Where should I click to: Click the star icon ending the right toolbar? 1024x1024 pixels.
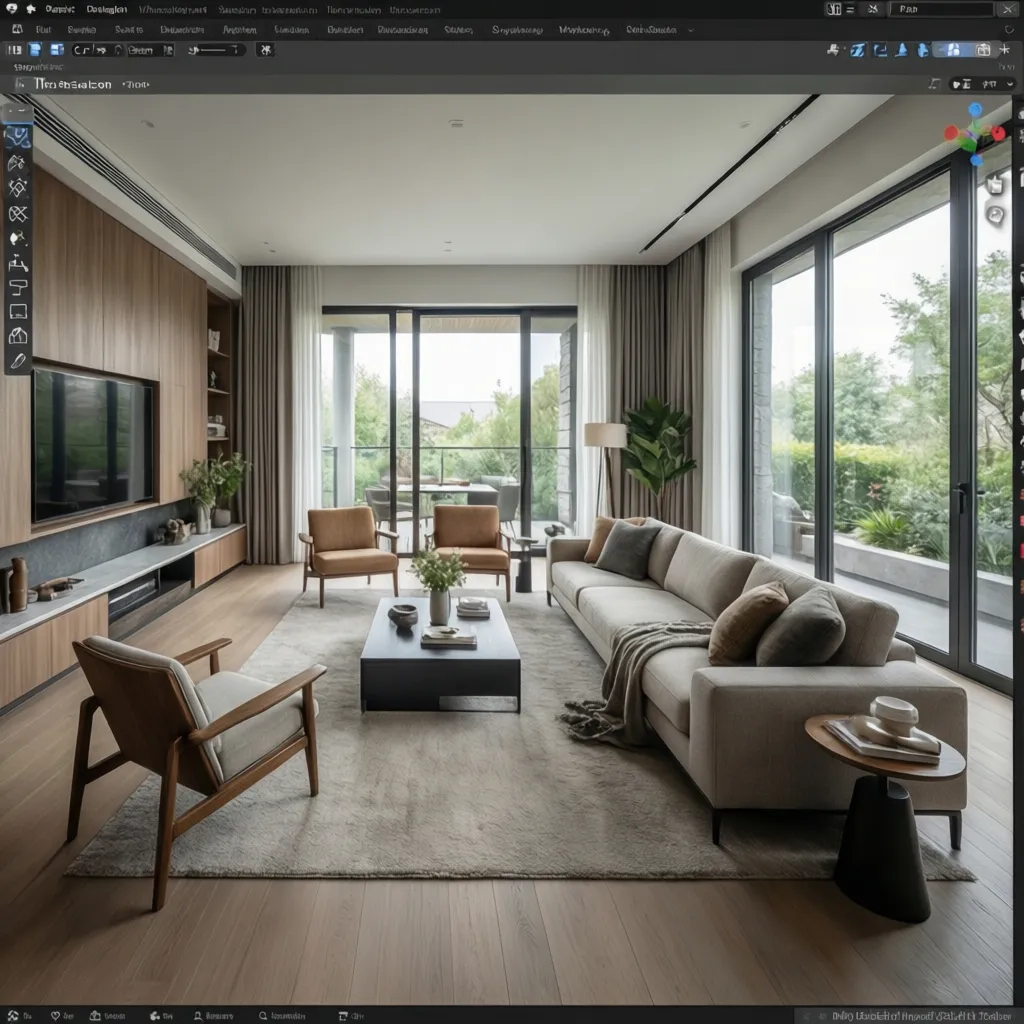coord(1004,50)
